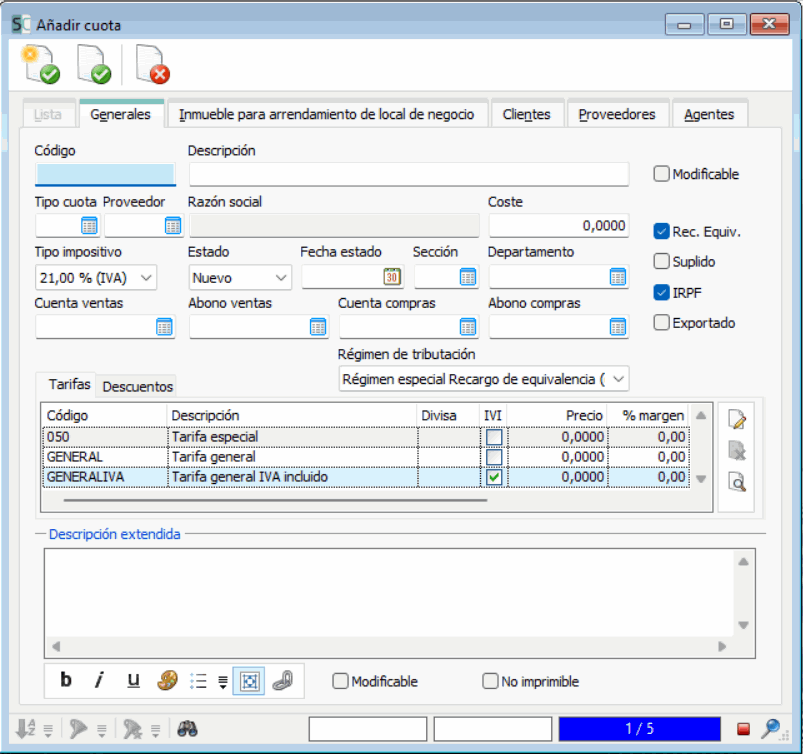The image size is (803, 754).
Task: Open the alignment dropdown in text toolbar
Action: (x=223, y=682)
